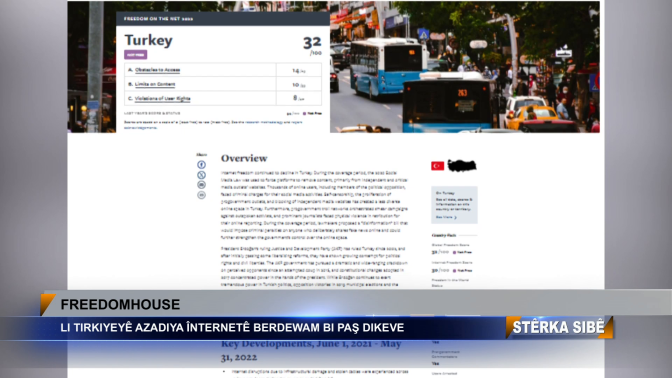This screenshot has width=672, height=378.
Task: Click the black Turkey map silhouette
Action: point(462,165)
